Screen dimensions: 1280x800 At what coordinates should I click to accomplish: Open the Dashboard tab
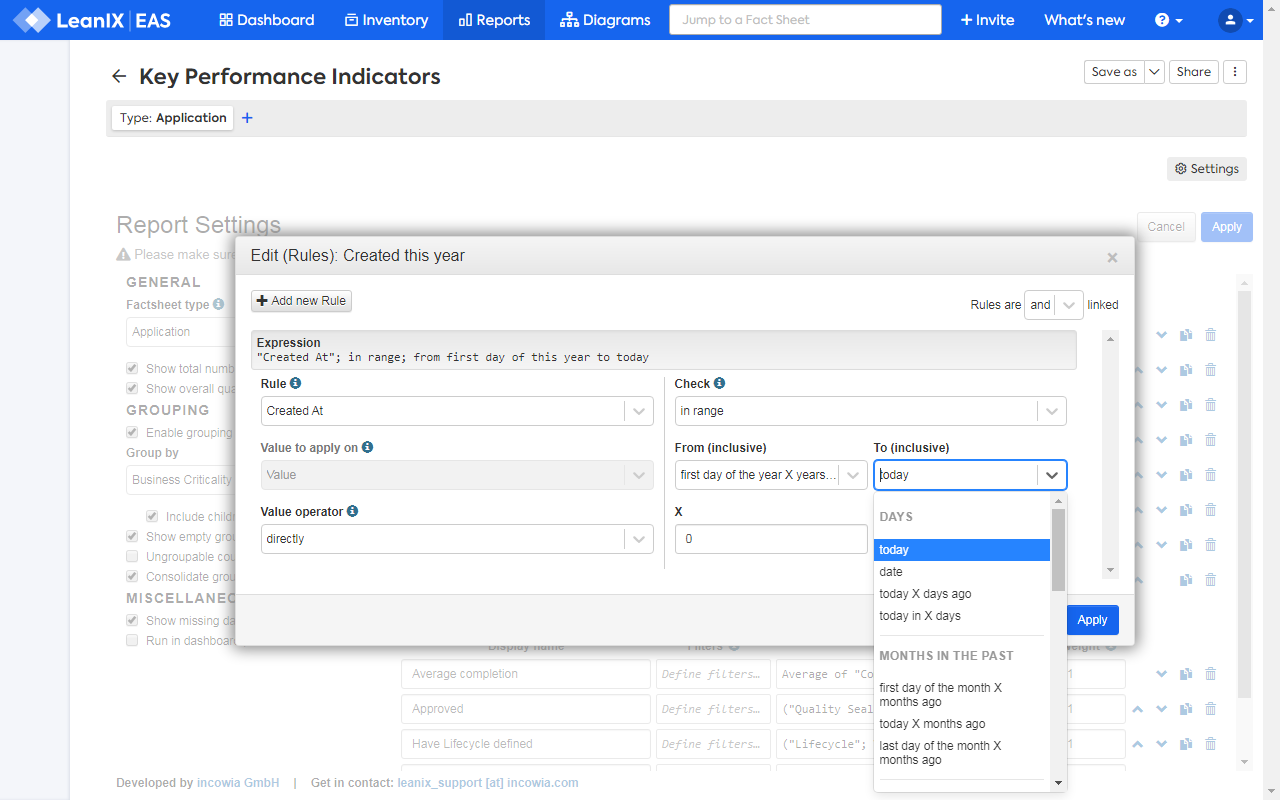pos(266,20)
